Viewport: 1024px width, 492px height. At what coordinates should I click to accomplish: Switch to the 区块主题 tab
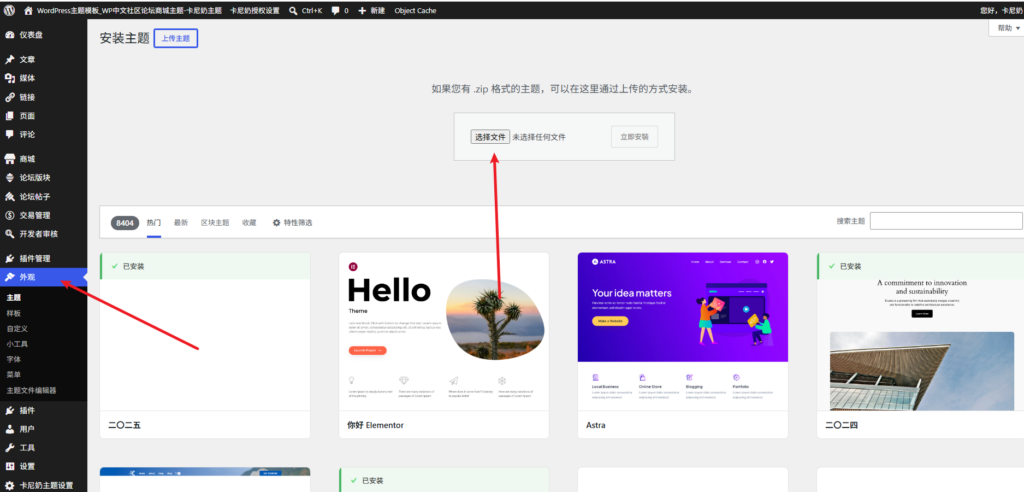(x=215, y=223)
